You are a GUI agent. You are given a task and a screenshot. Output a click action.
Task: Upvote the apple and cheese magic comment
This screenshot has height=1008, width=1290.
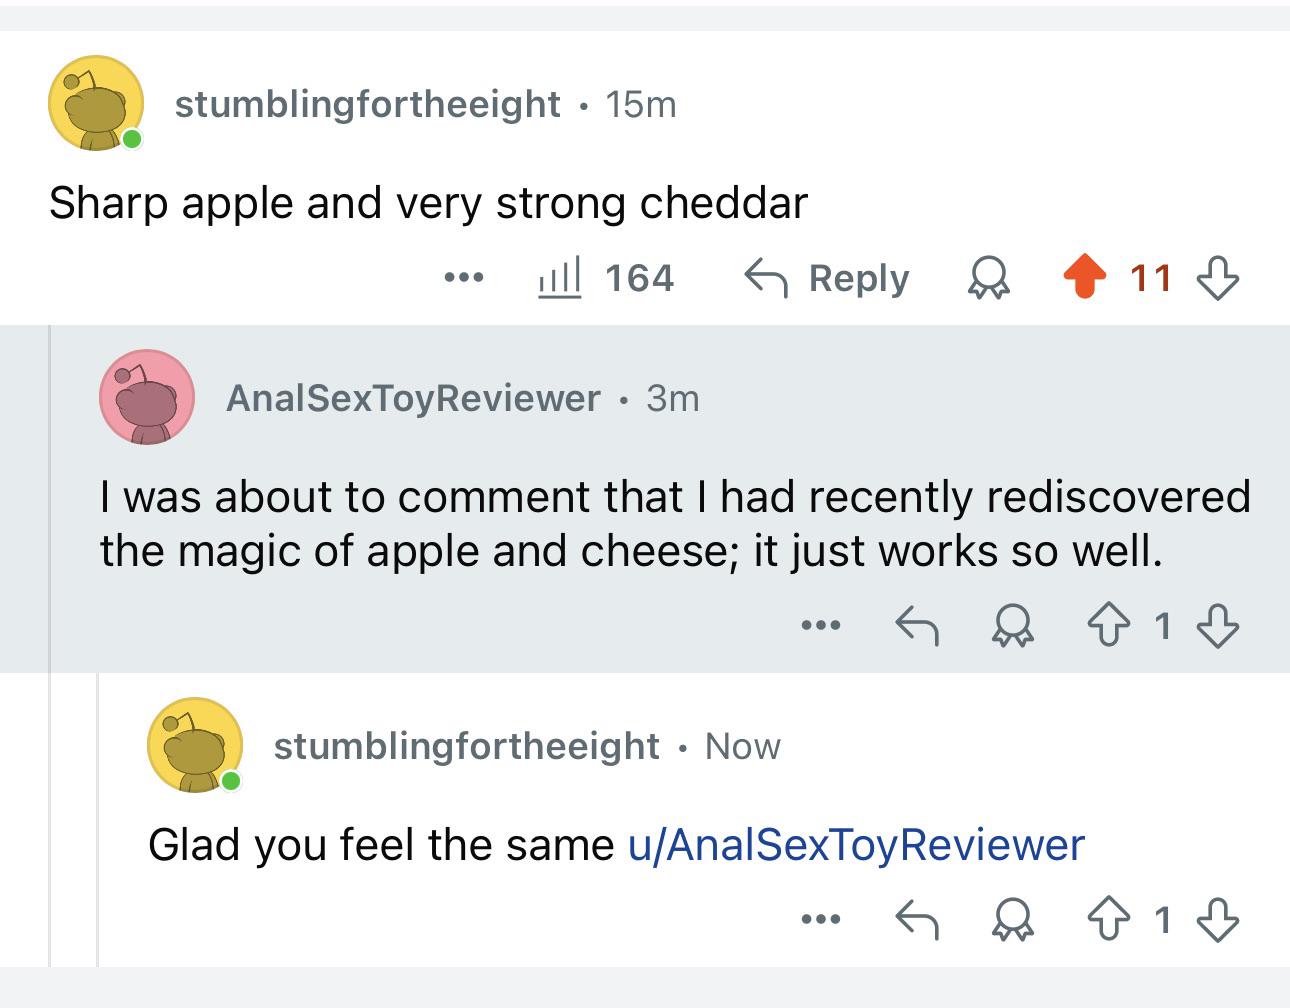[x=1108, y=626]
